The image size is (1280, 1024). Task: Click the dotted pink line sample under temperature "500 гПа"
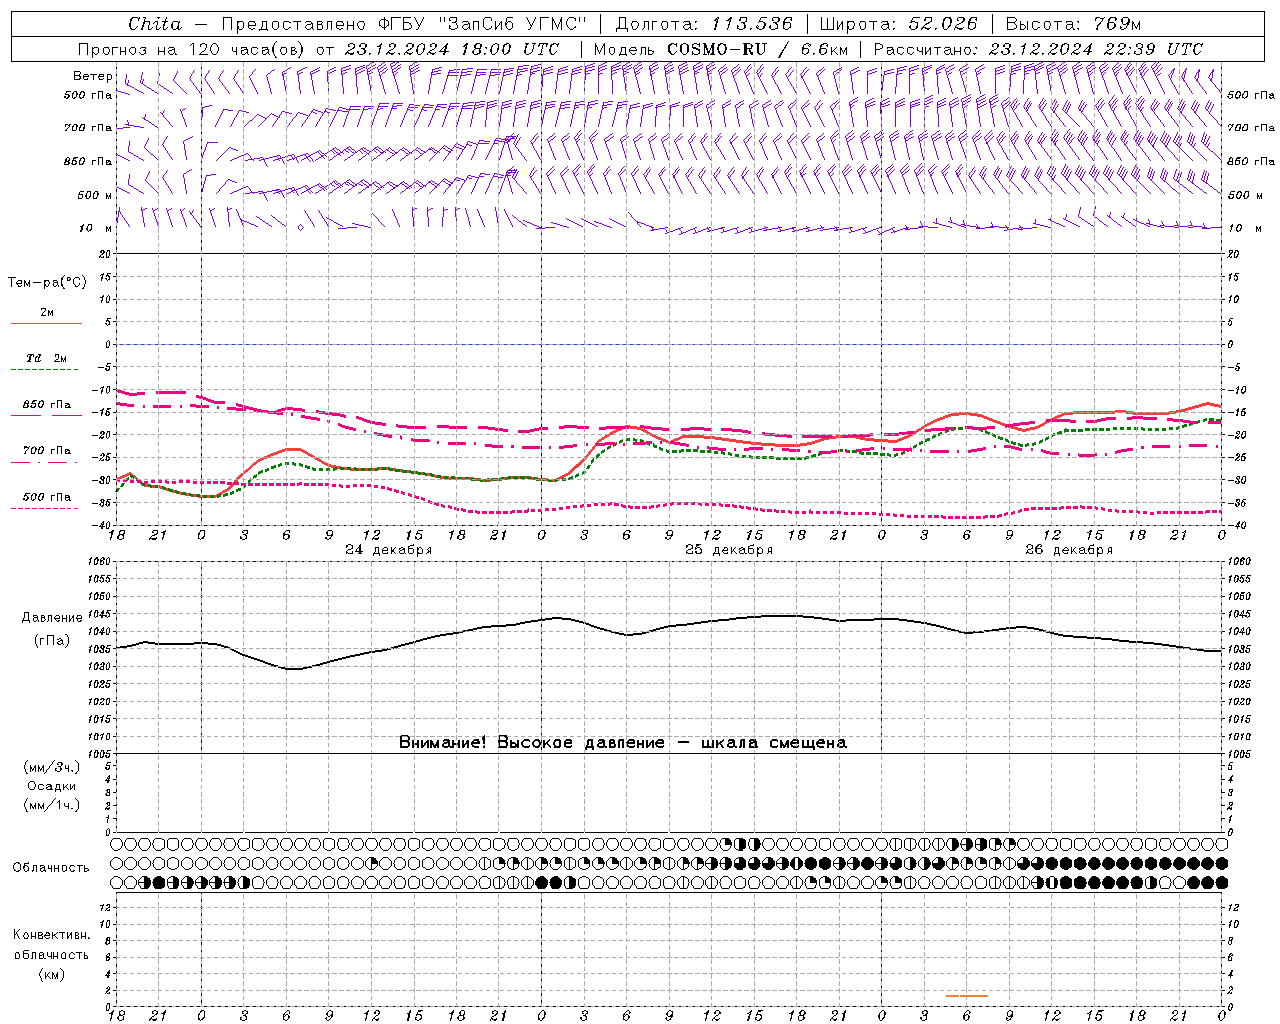(45, 508)
